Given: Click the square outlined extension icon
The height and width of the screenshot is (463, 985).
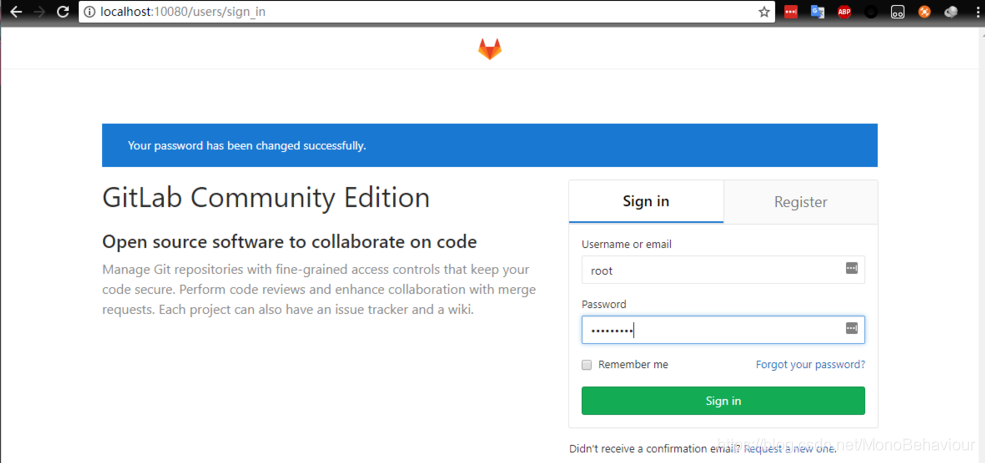Looking at the screenshot, I should click(898, 11).
